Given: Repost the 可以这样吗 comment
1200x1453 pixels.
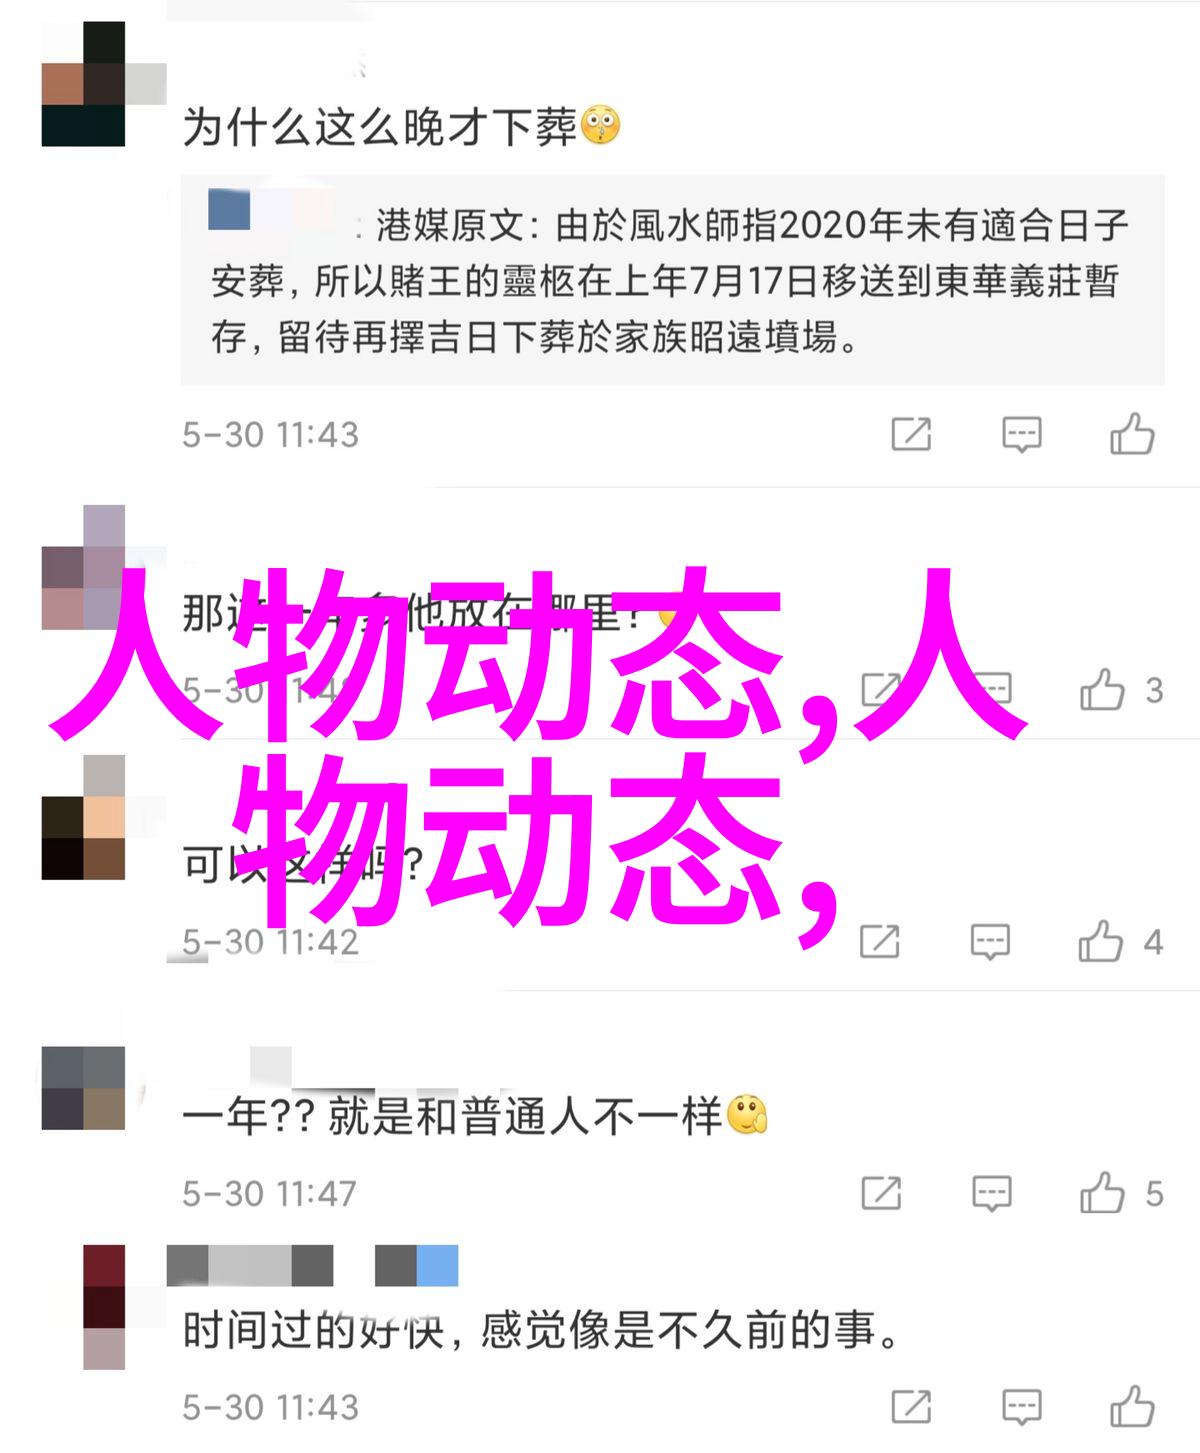Looking at the screenshot, I should (x=880, y=941).
